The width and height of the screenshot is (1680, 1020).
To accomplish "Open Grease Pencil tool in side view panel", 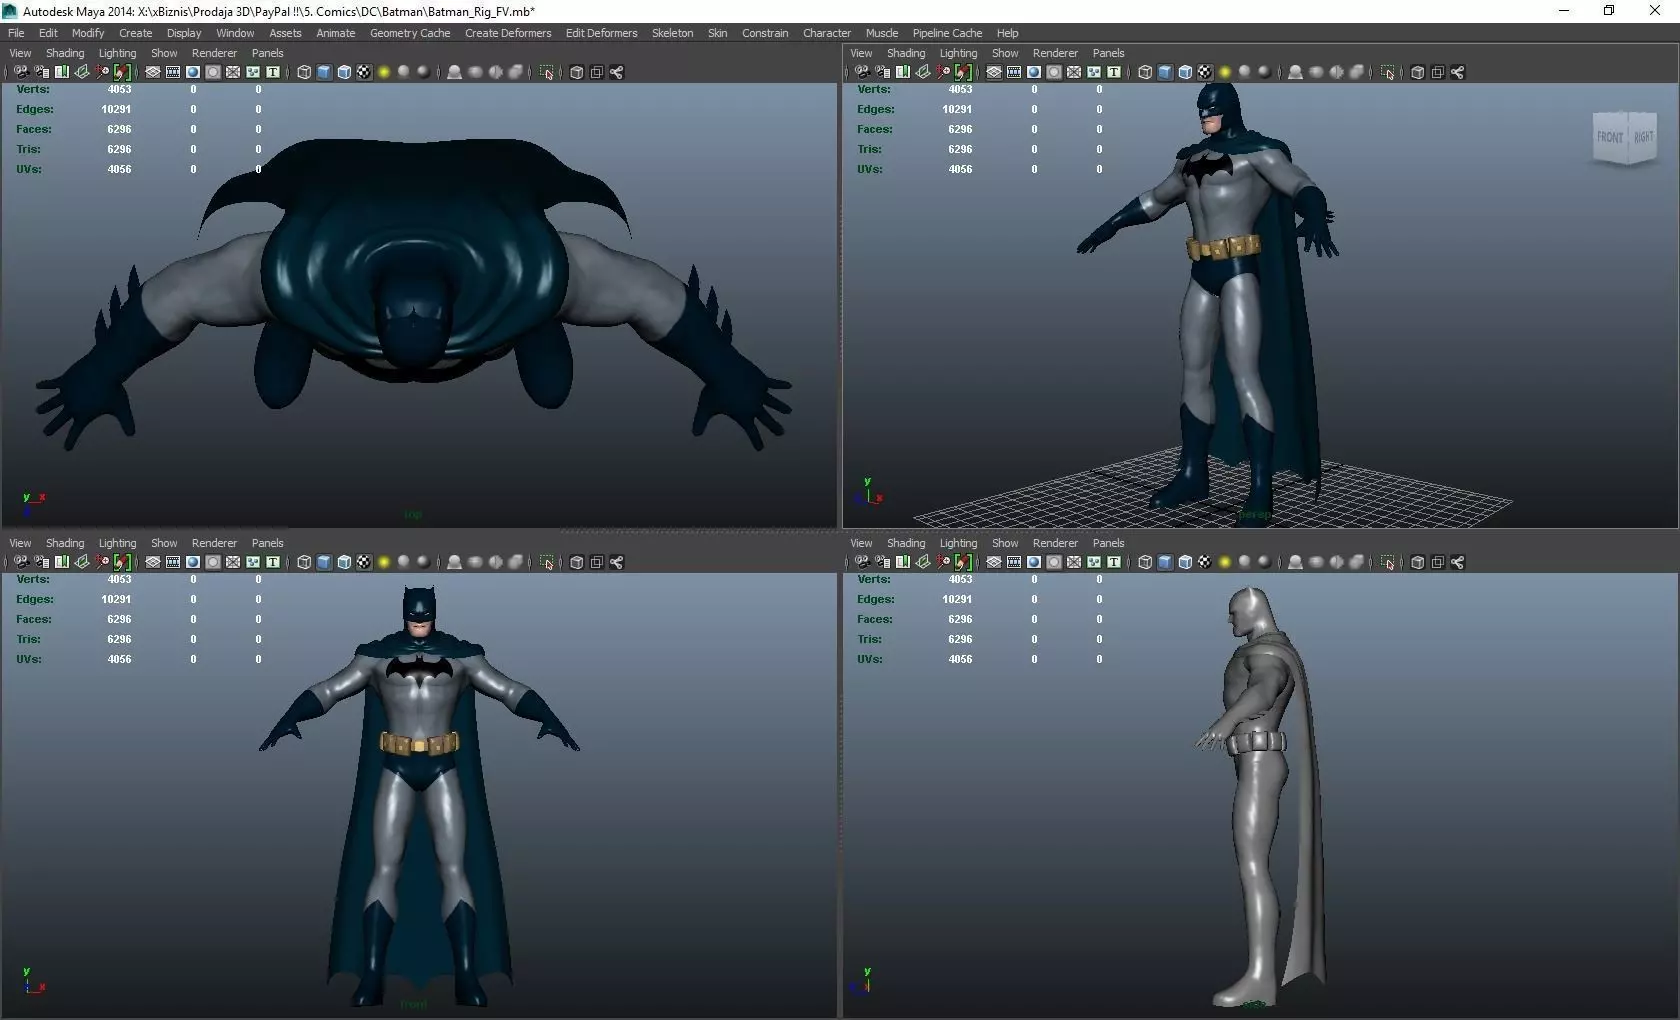I will pyautogui.click(x=963, y=562).
